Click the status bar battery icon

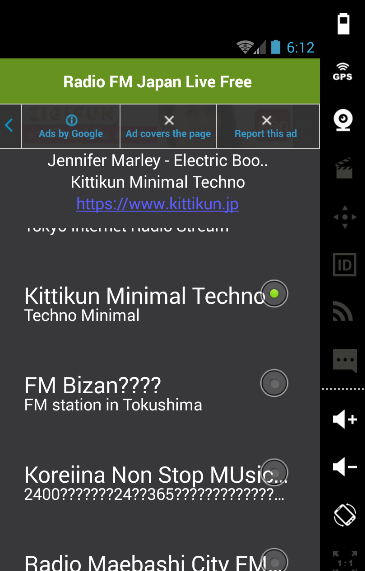point(276,47)
